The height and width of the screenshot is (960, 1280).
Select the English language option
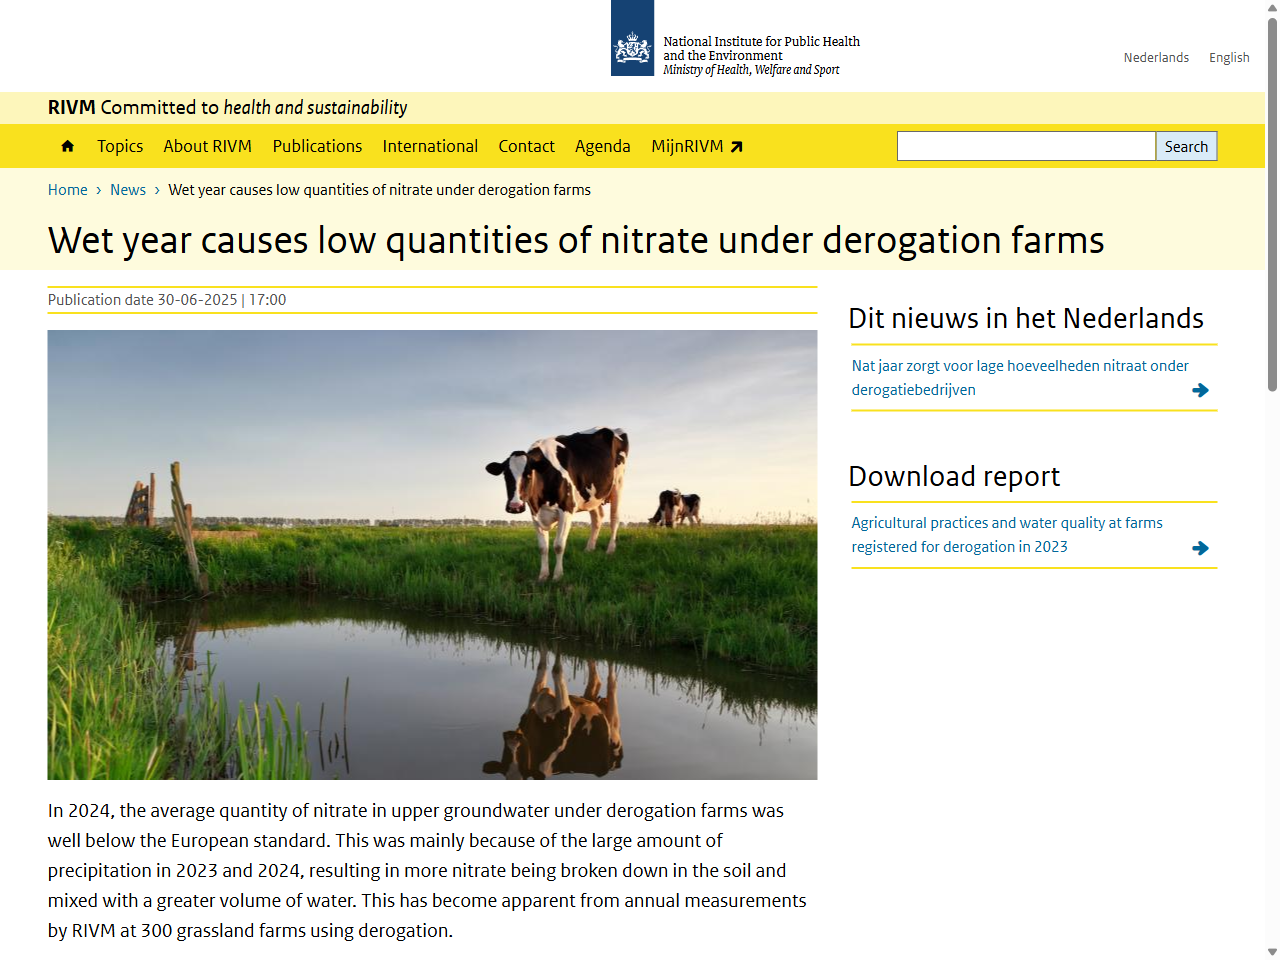point(1228,57)
